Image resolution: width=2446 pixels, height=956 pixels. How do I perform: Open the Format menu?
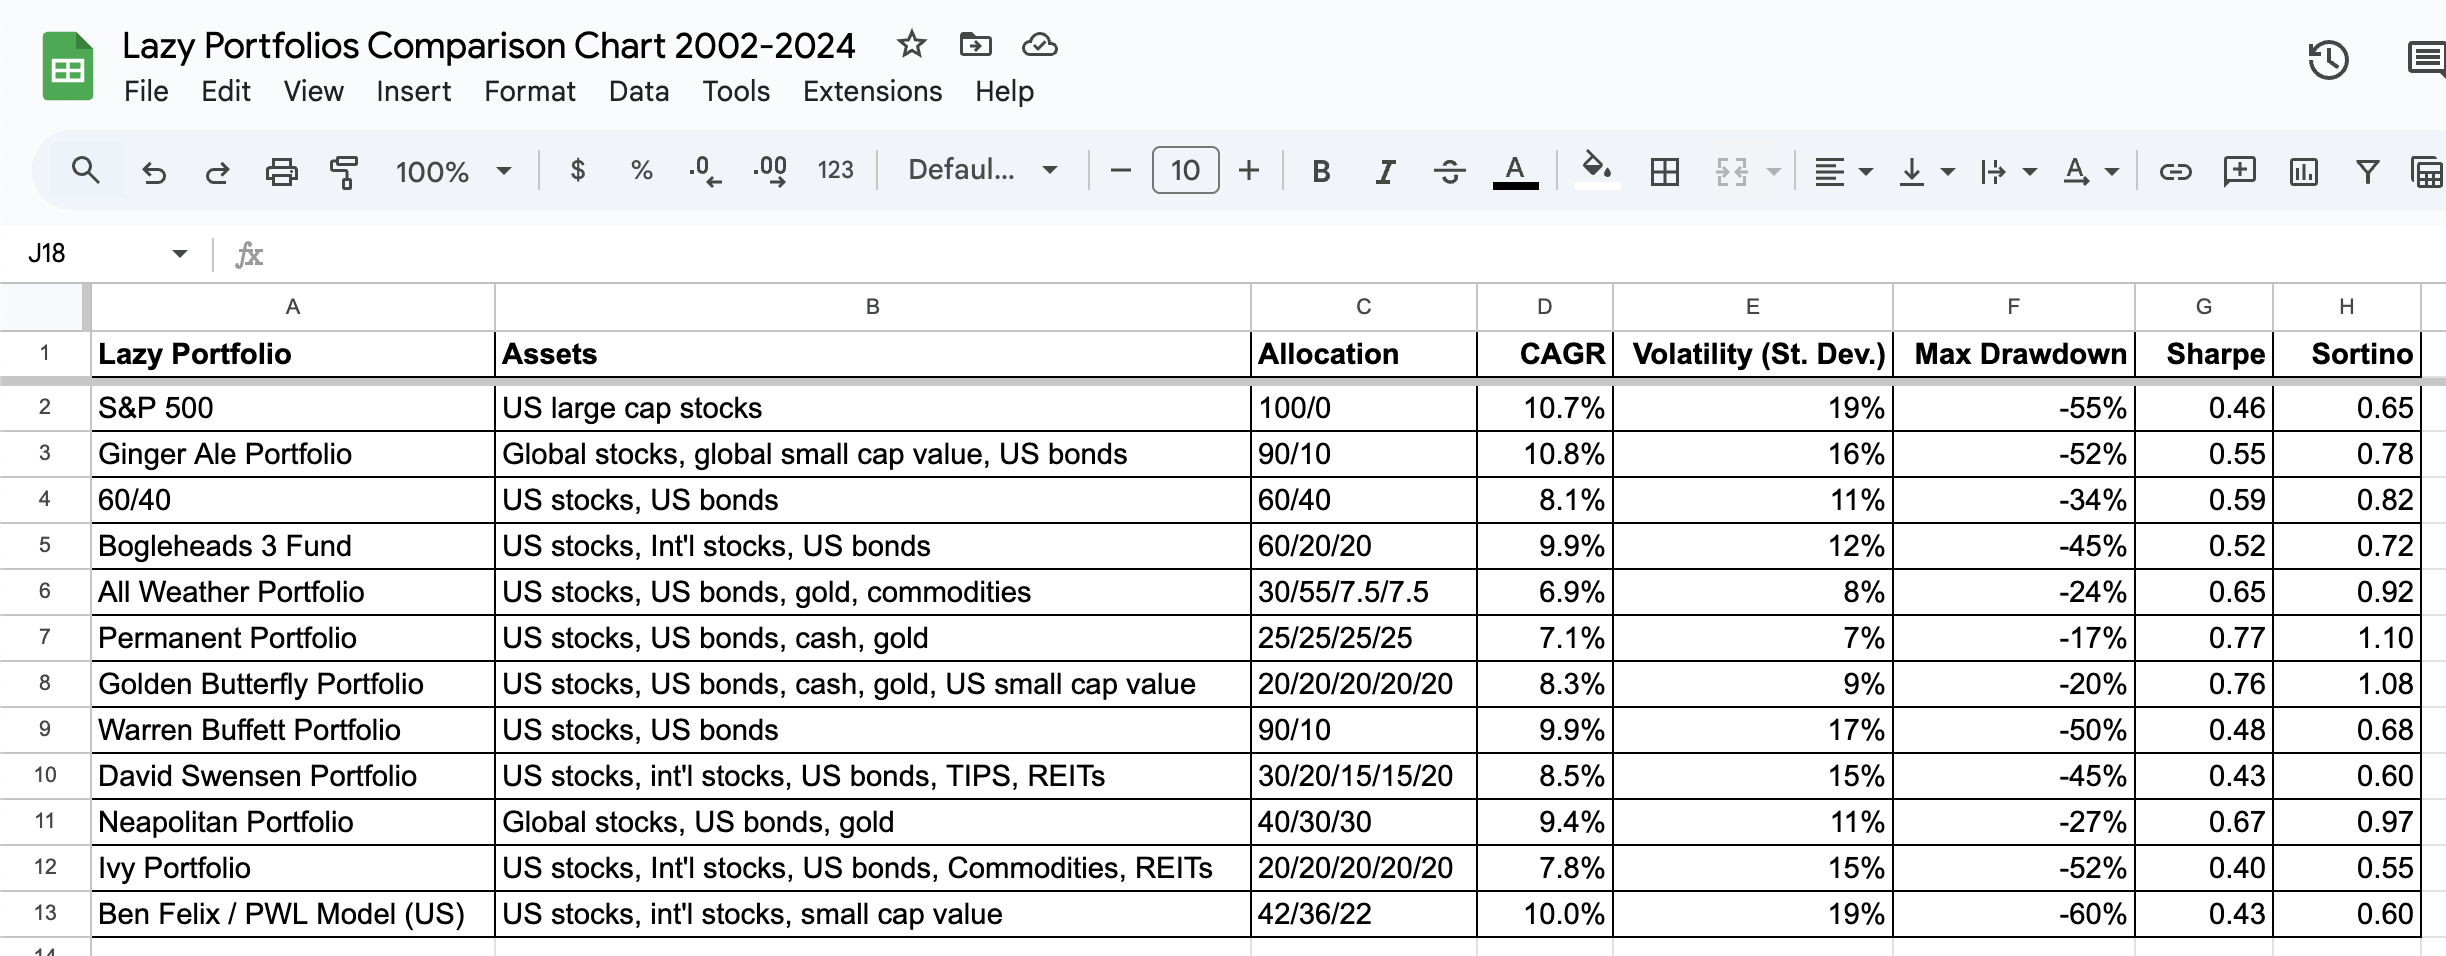click(529, 91)
